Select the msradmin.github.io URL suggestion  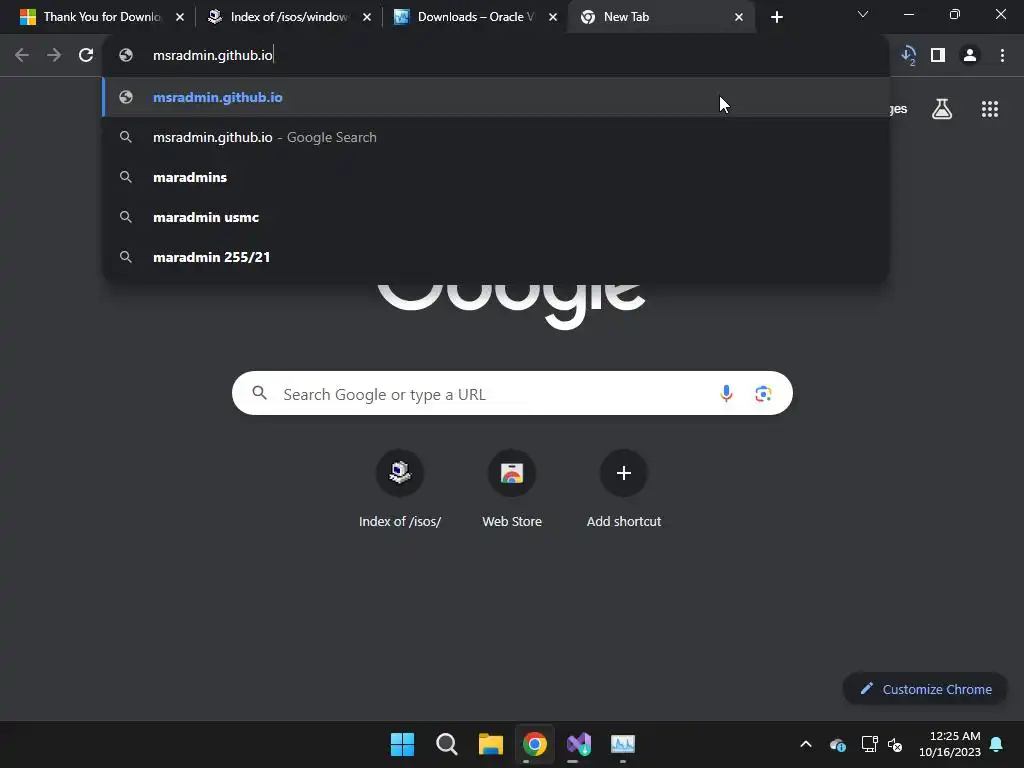pyautogui.click(x=496, y=97)
